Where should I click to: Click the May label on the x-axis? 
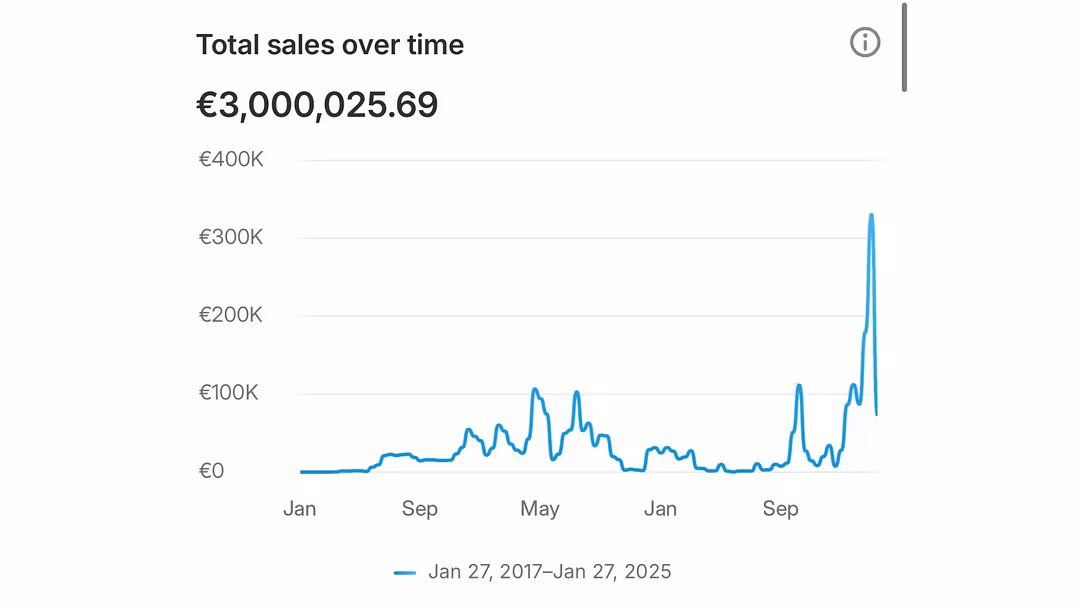tap(540, 509)
